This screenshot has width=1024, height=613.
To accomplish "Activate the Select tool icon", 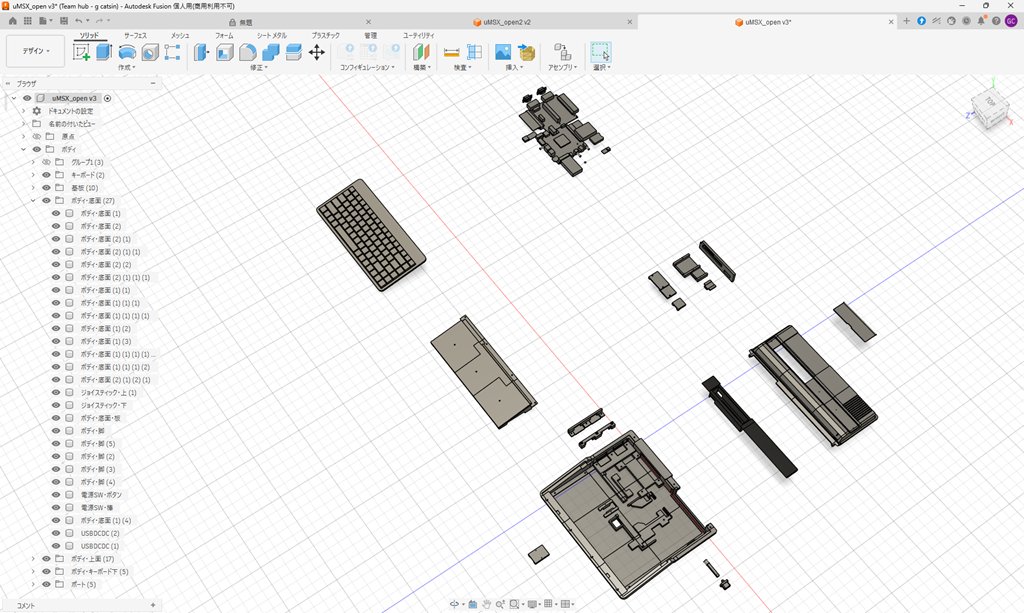I will [600, 52].
